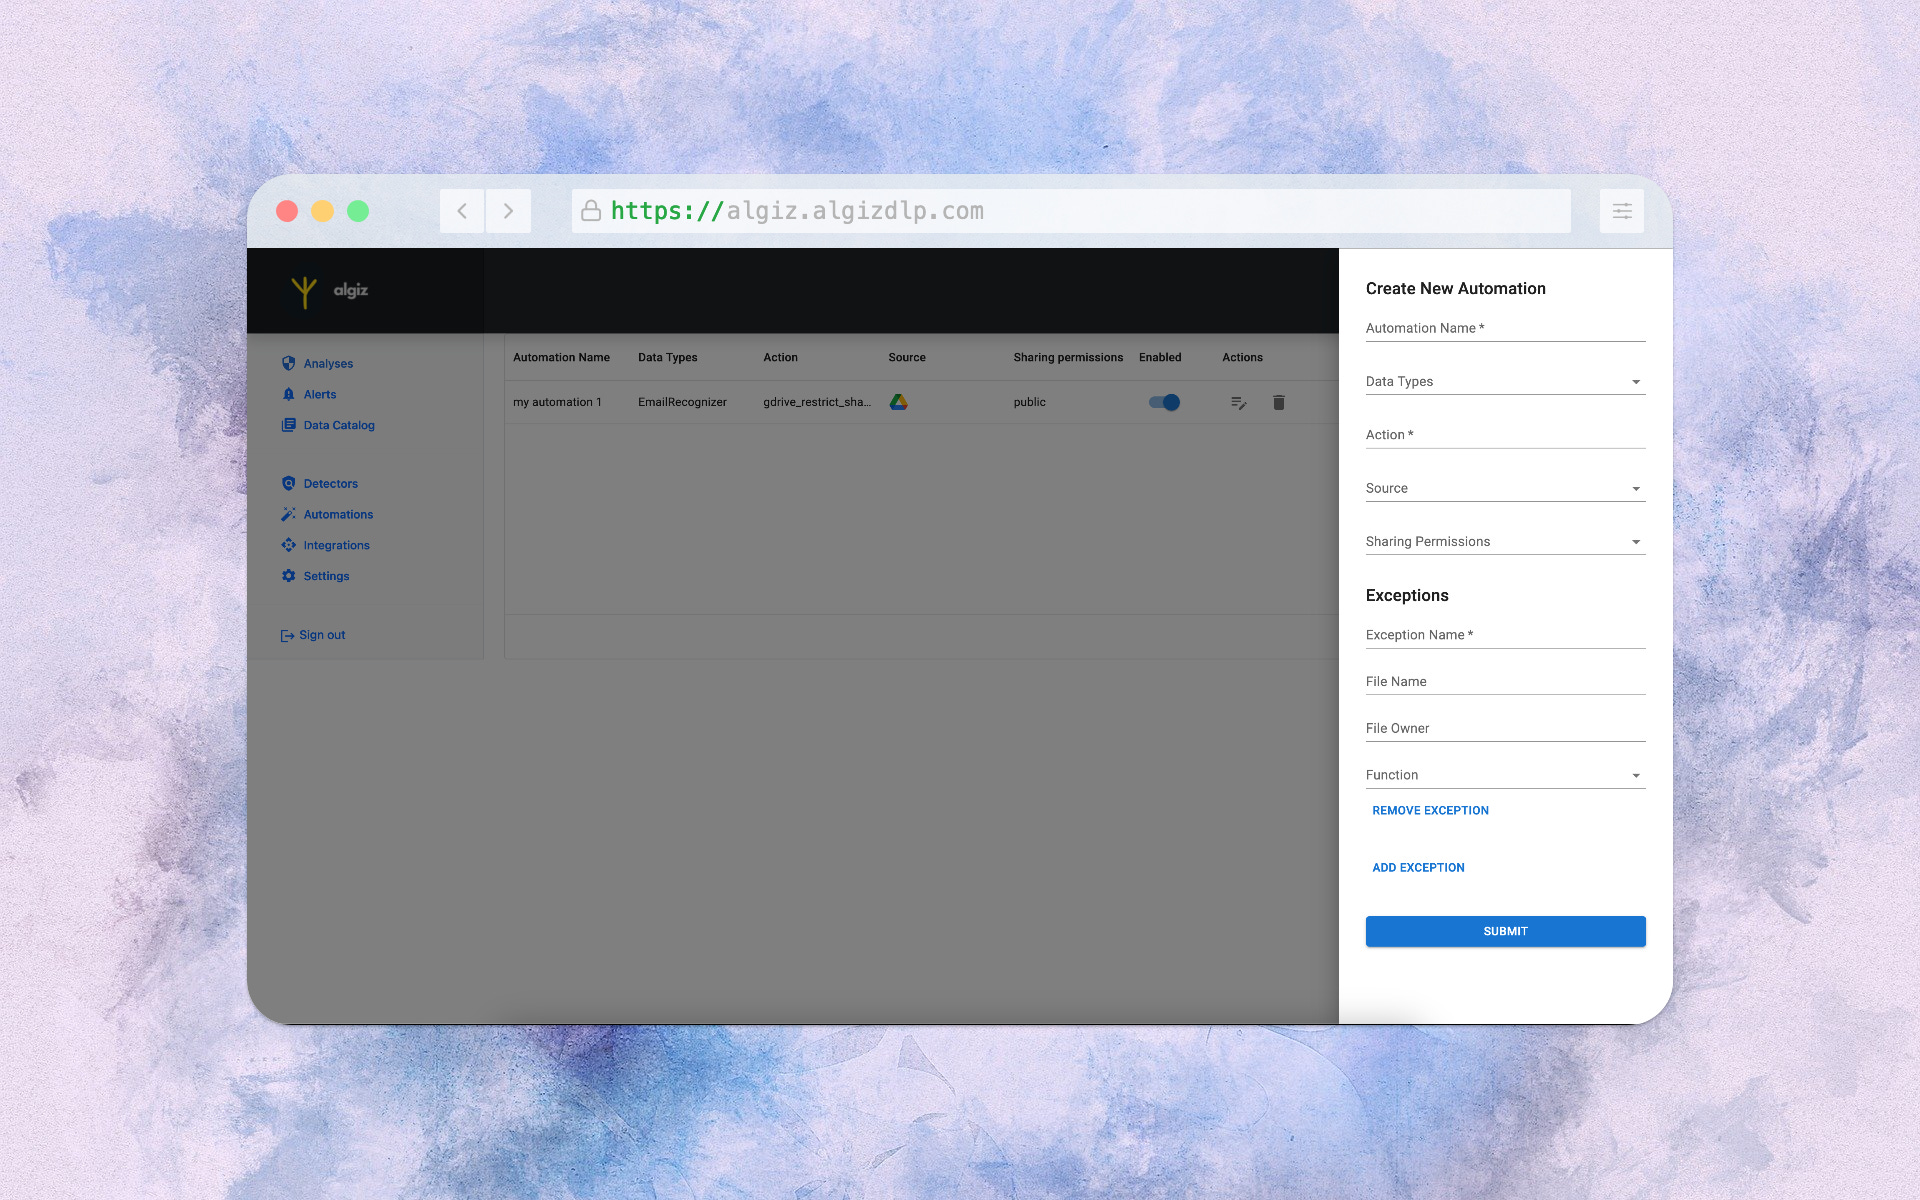Delete my automation 1 with trash icon
Viewport: 1920px width, 1200px height.
tap(1278, 403)
